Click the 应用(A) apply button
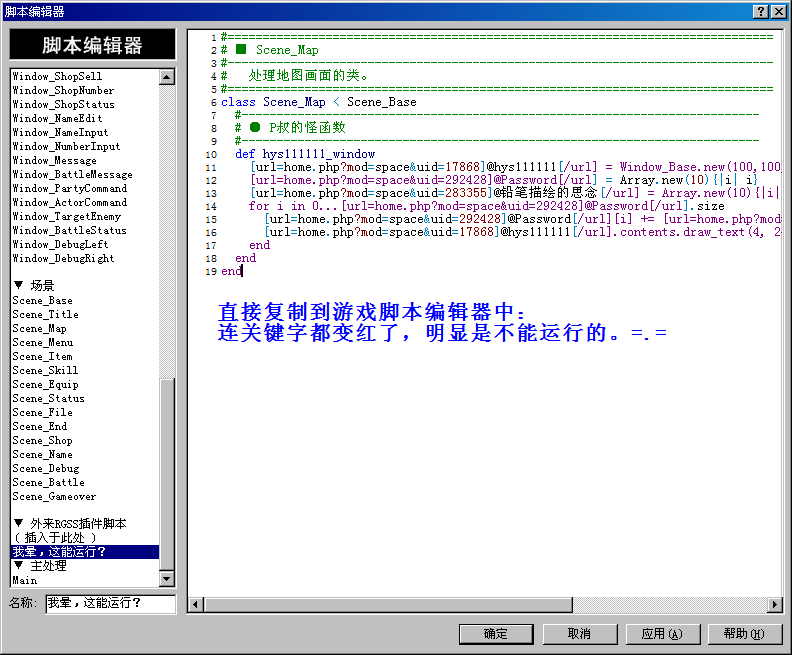The height and width of the screenshot is (655, 792). coord(662,634)
